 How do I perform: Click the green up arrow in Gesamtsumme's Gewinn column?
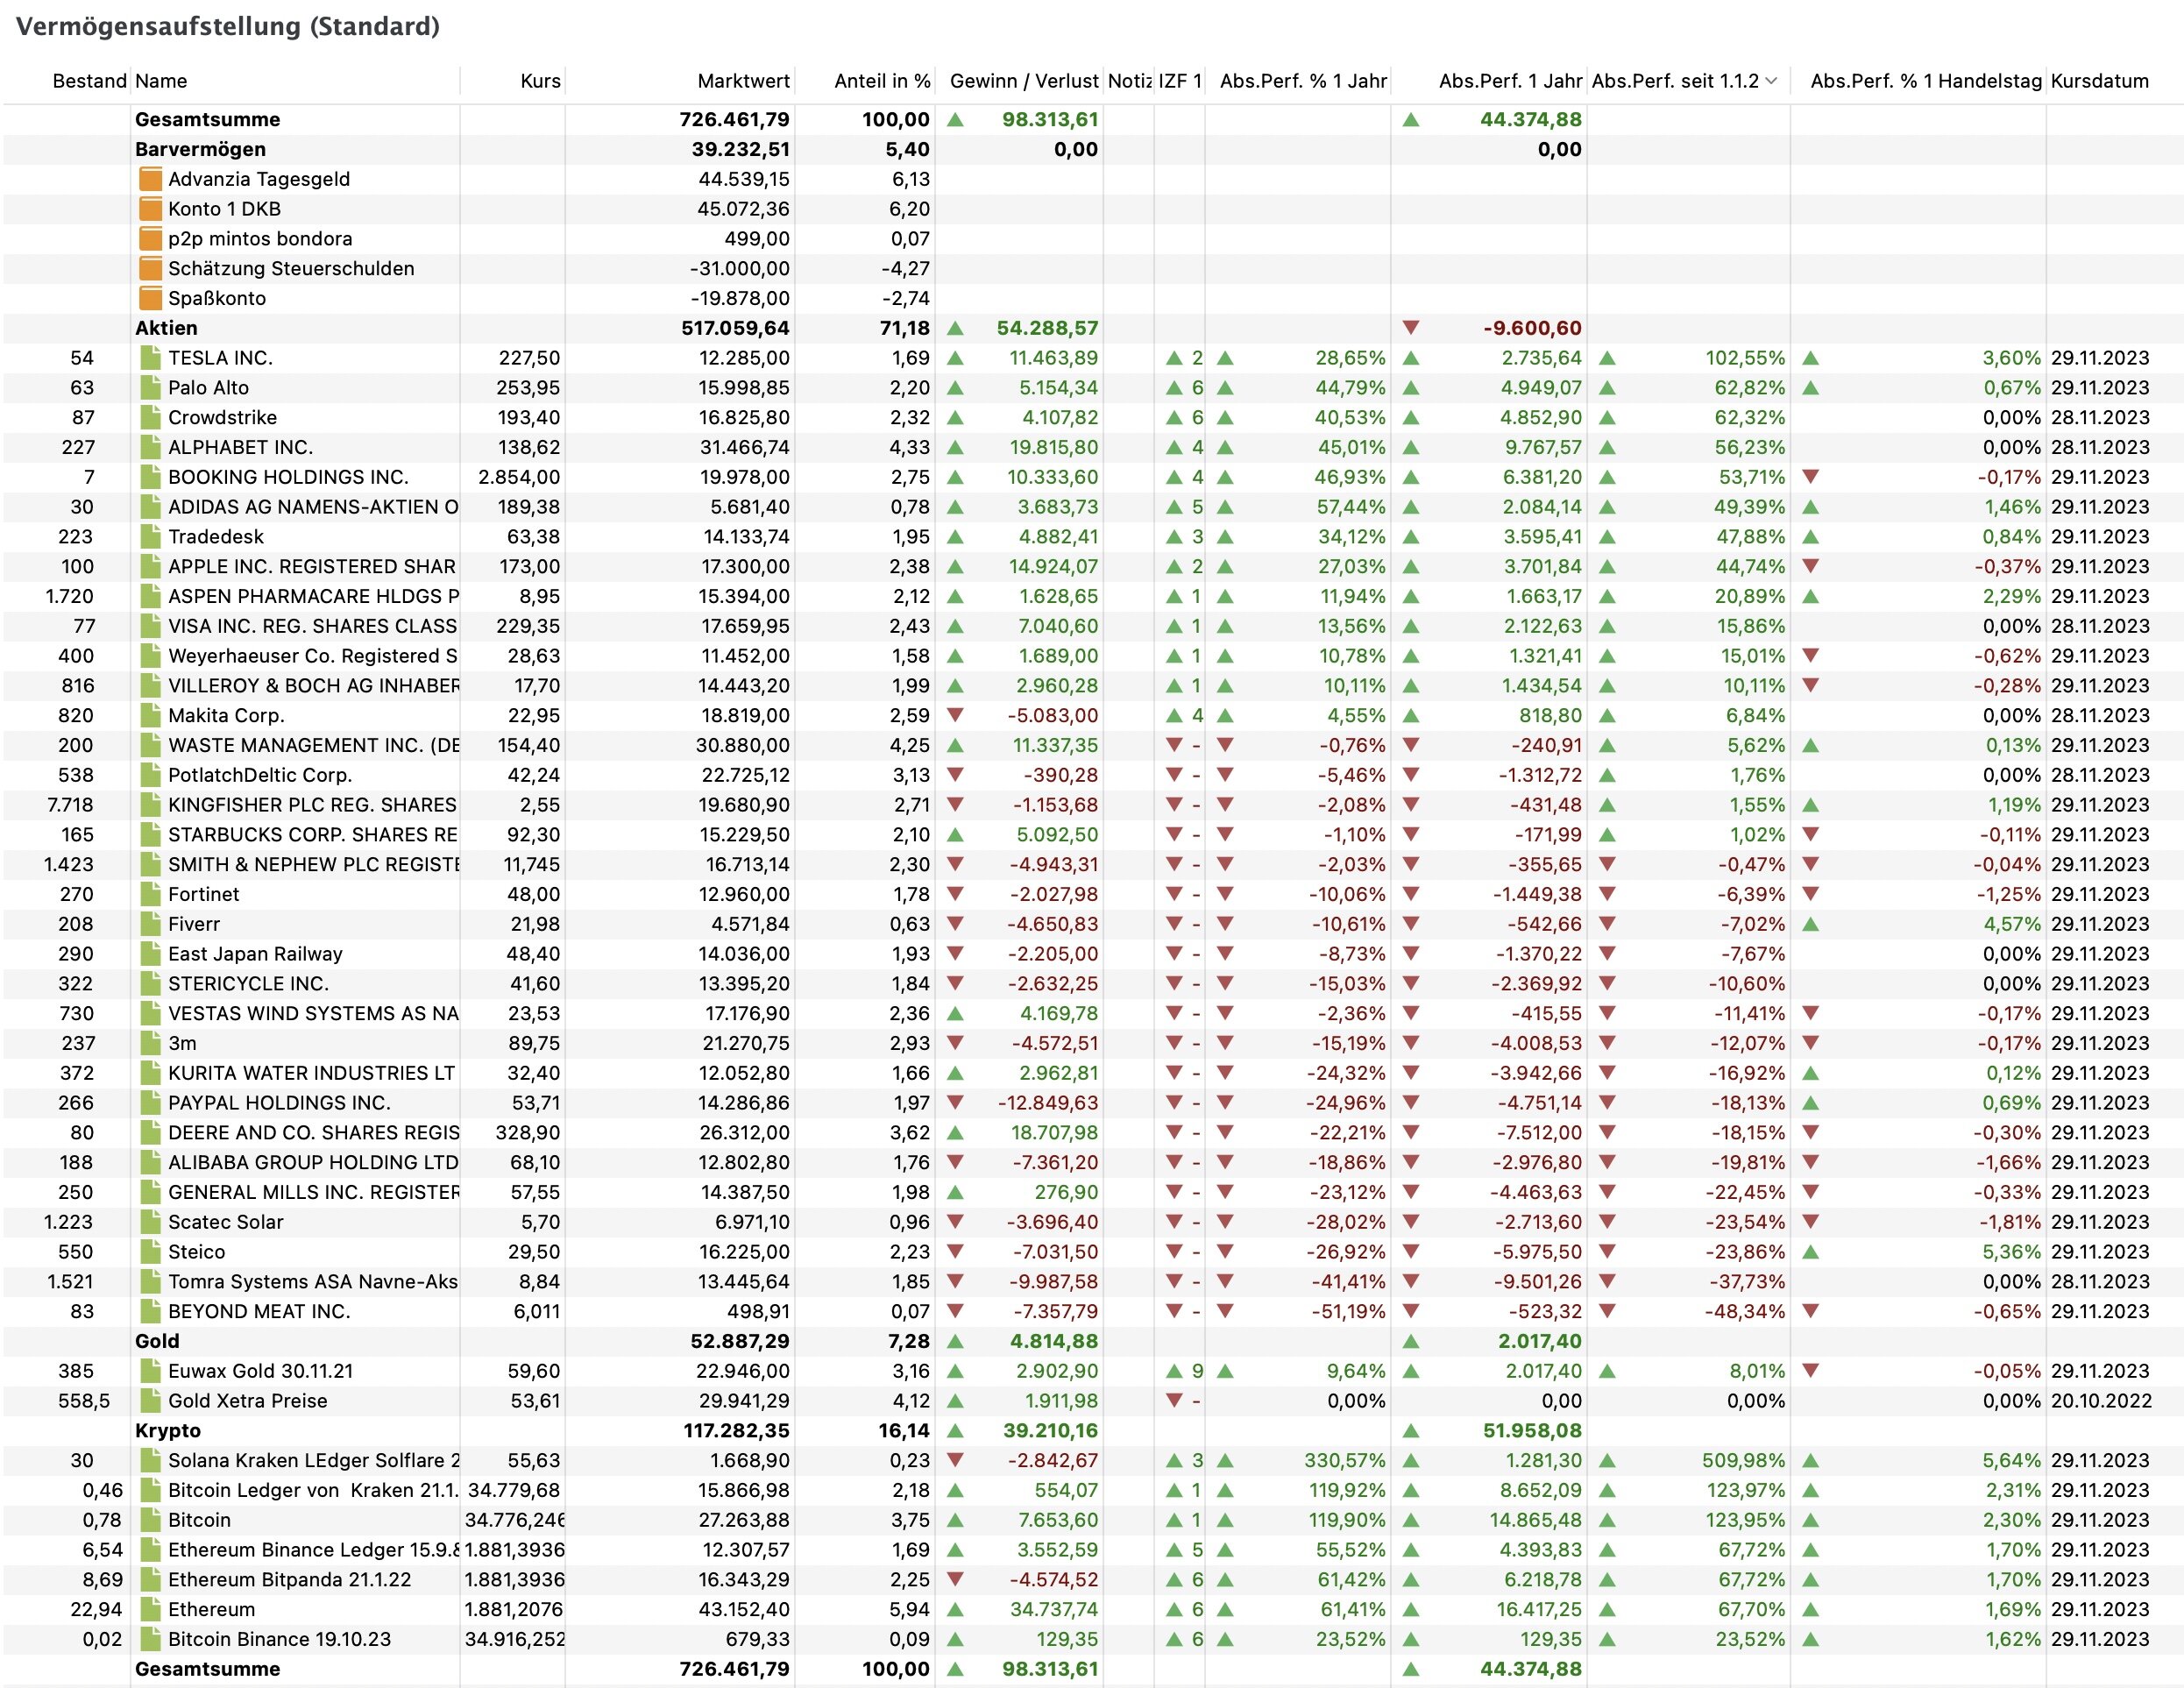[955, 119]
